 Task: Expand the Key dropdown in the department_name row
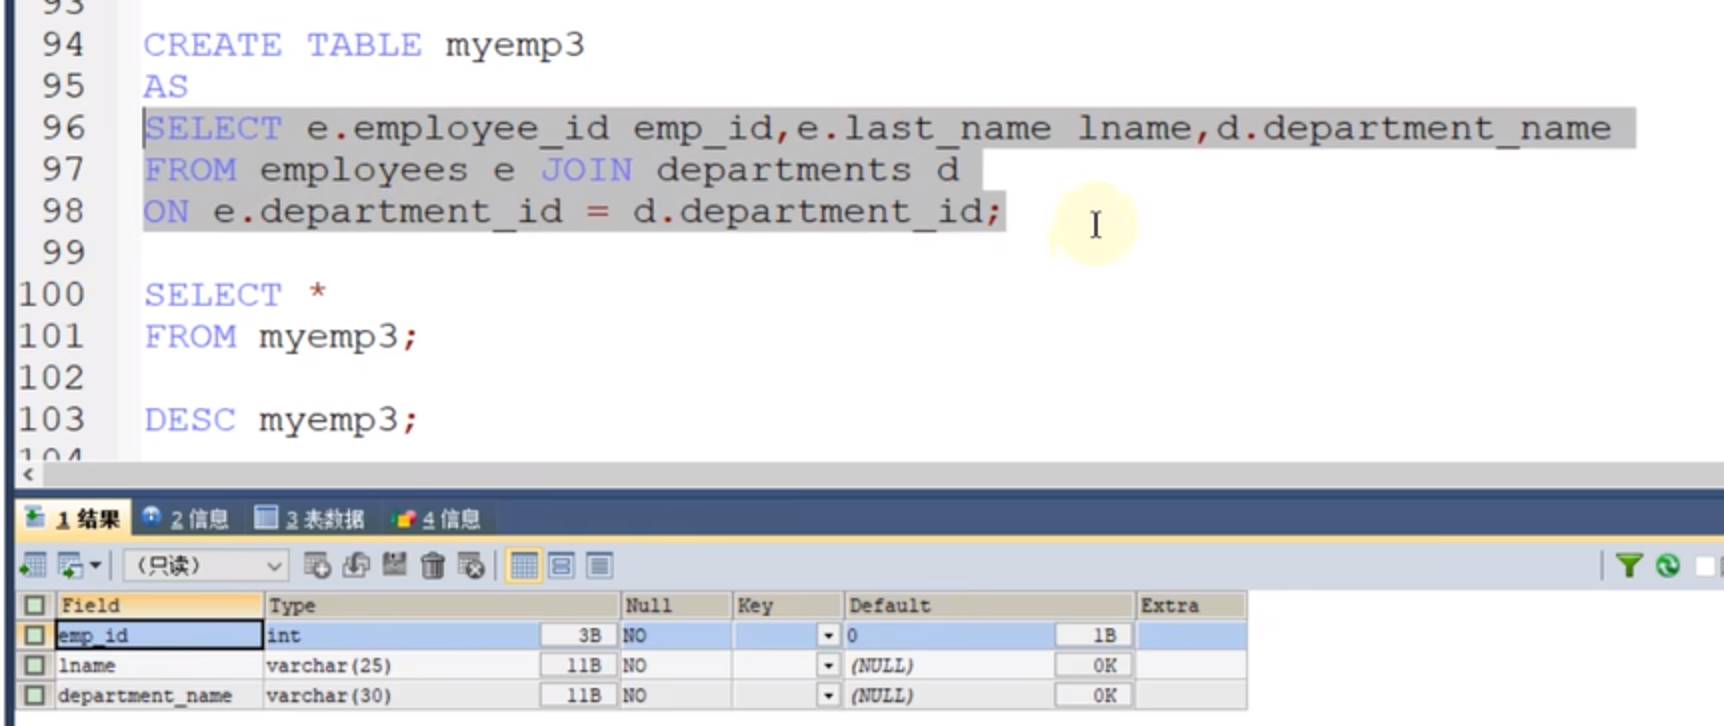click(x=828, y=695)
